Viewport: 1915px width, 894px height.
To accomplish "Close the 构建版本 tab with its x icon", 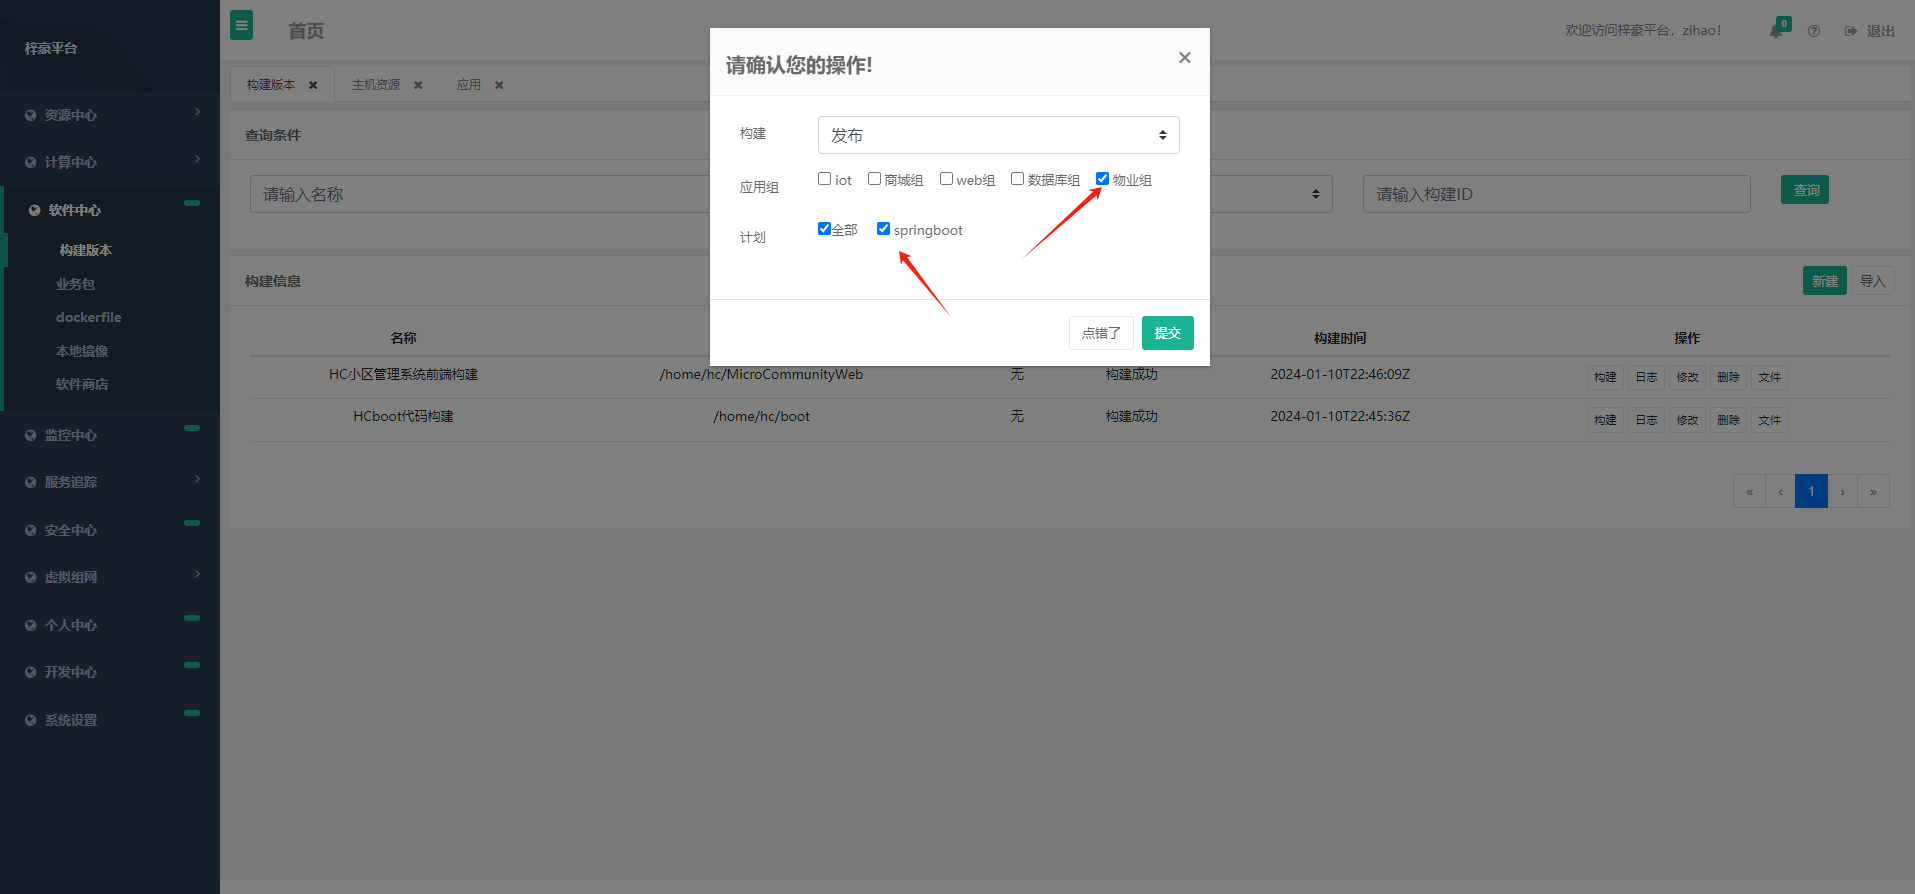I will click(x=313, y=85).
